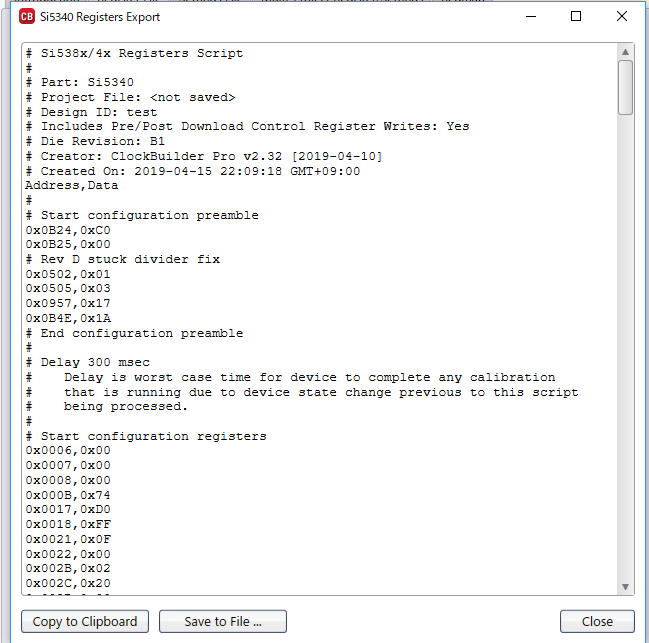Screen dimensions: 649x643
Task: Click the Copy to Clipboard button
Action: coord(85,621)
